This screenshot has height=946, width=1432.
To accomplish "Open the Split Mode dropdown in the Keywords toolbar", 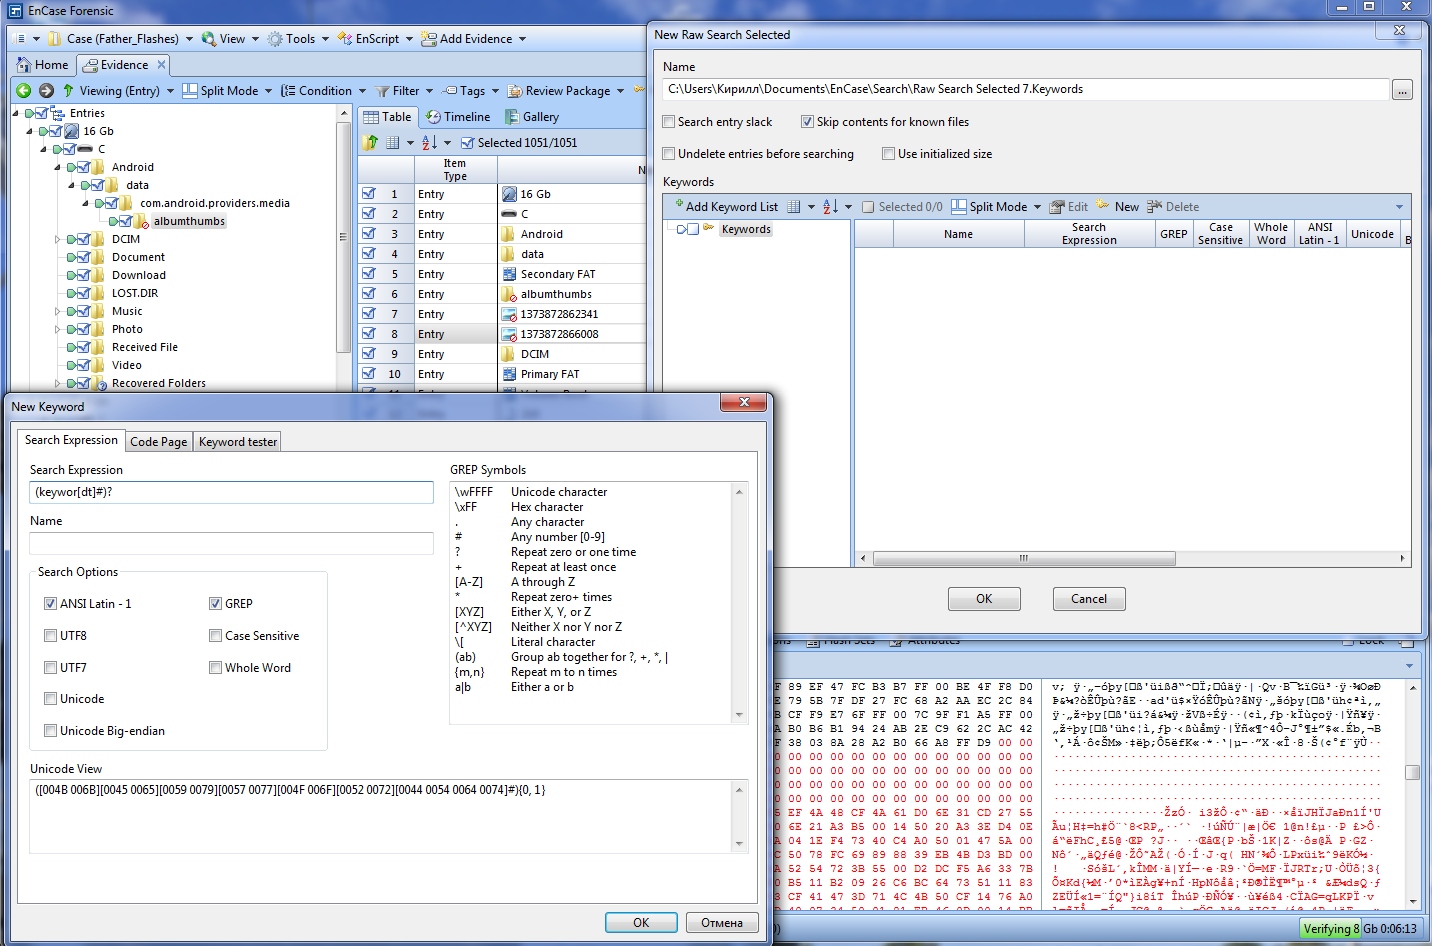I will pos(1037,207).
